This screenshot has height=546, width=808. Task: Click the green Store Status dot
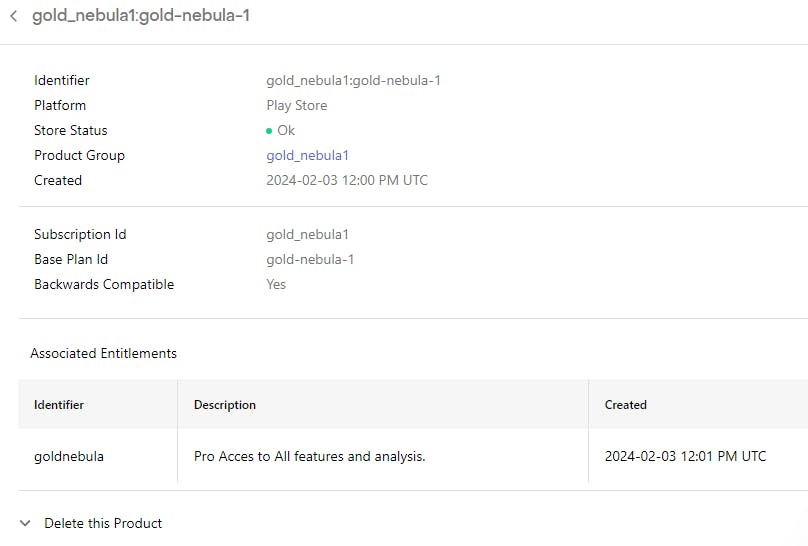click(x=269, y=131)
